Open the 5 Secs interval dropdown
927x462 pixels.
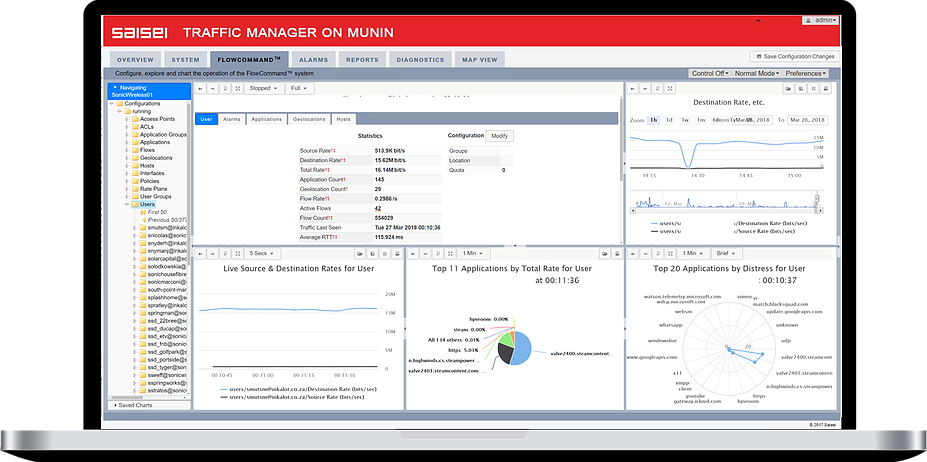pyautogui.click(x=262, y=253)
